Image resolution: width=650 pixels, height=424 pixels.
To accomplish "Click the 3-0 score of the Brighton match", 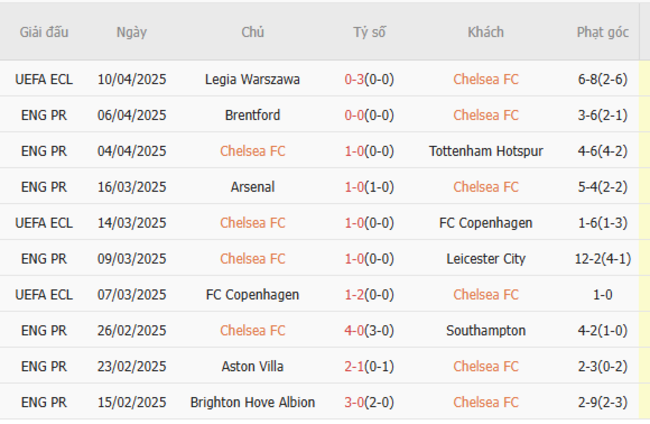I will 356,403.
